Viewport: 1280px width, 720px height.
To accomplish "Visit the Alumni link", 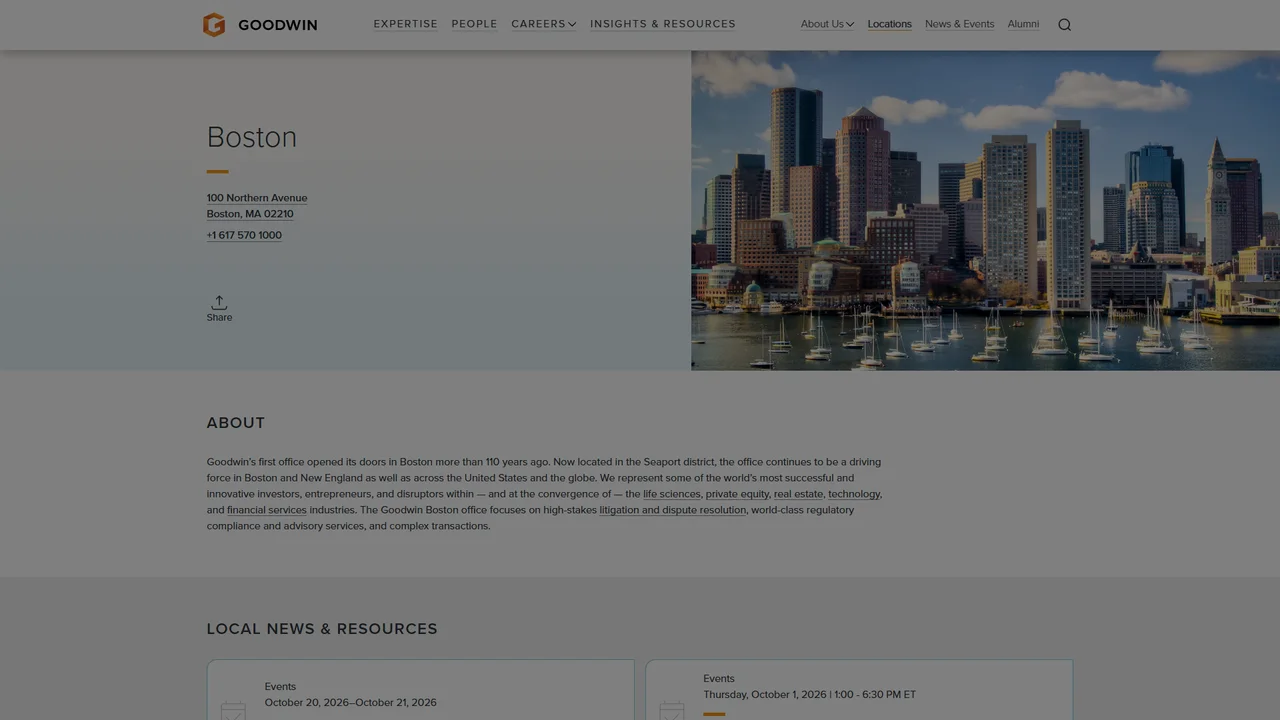I will coord(1023,24).
